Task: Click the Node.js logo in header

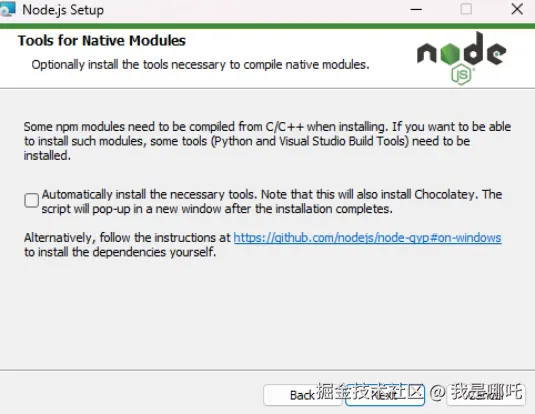Action: (x=462, y=58)
